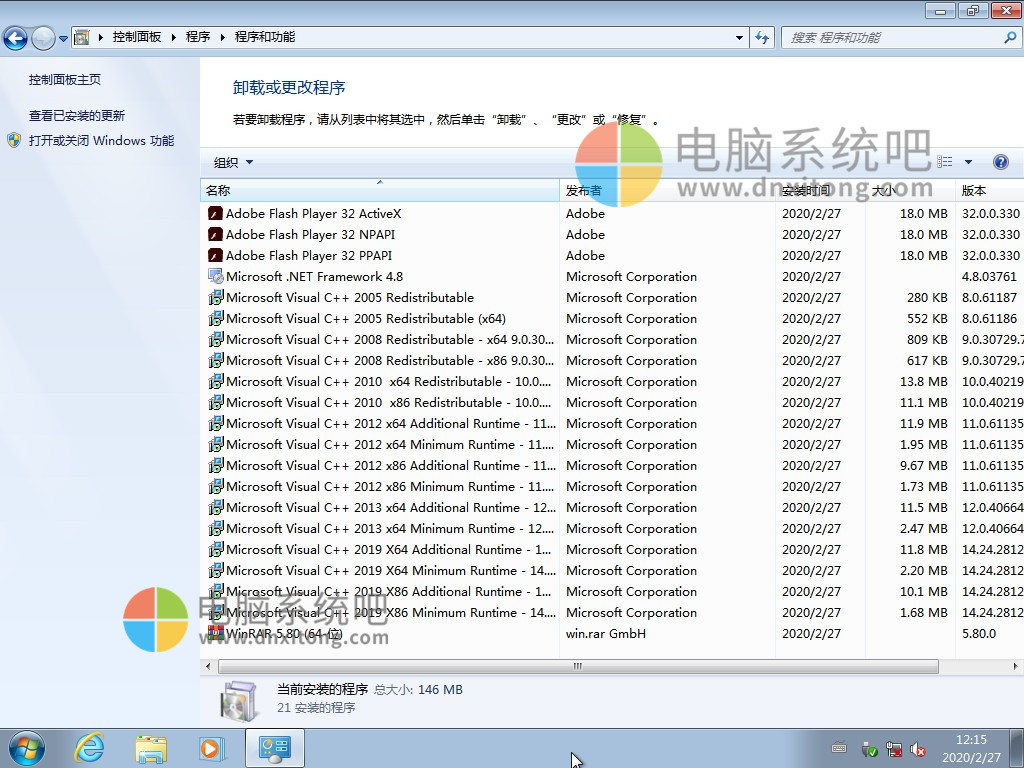The image size is (1024, 768).
Task: Select Visual C++ 2019 X64 Additional Runtime row
Action: click(x=612, y=550)
